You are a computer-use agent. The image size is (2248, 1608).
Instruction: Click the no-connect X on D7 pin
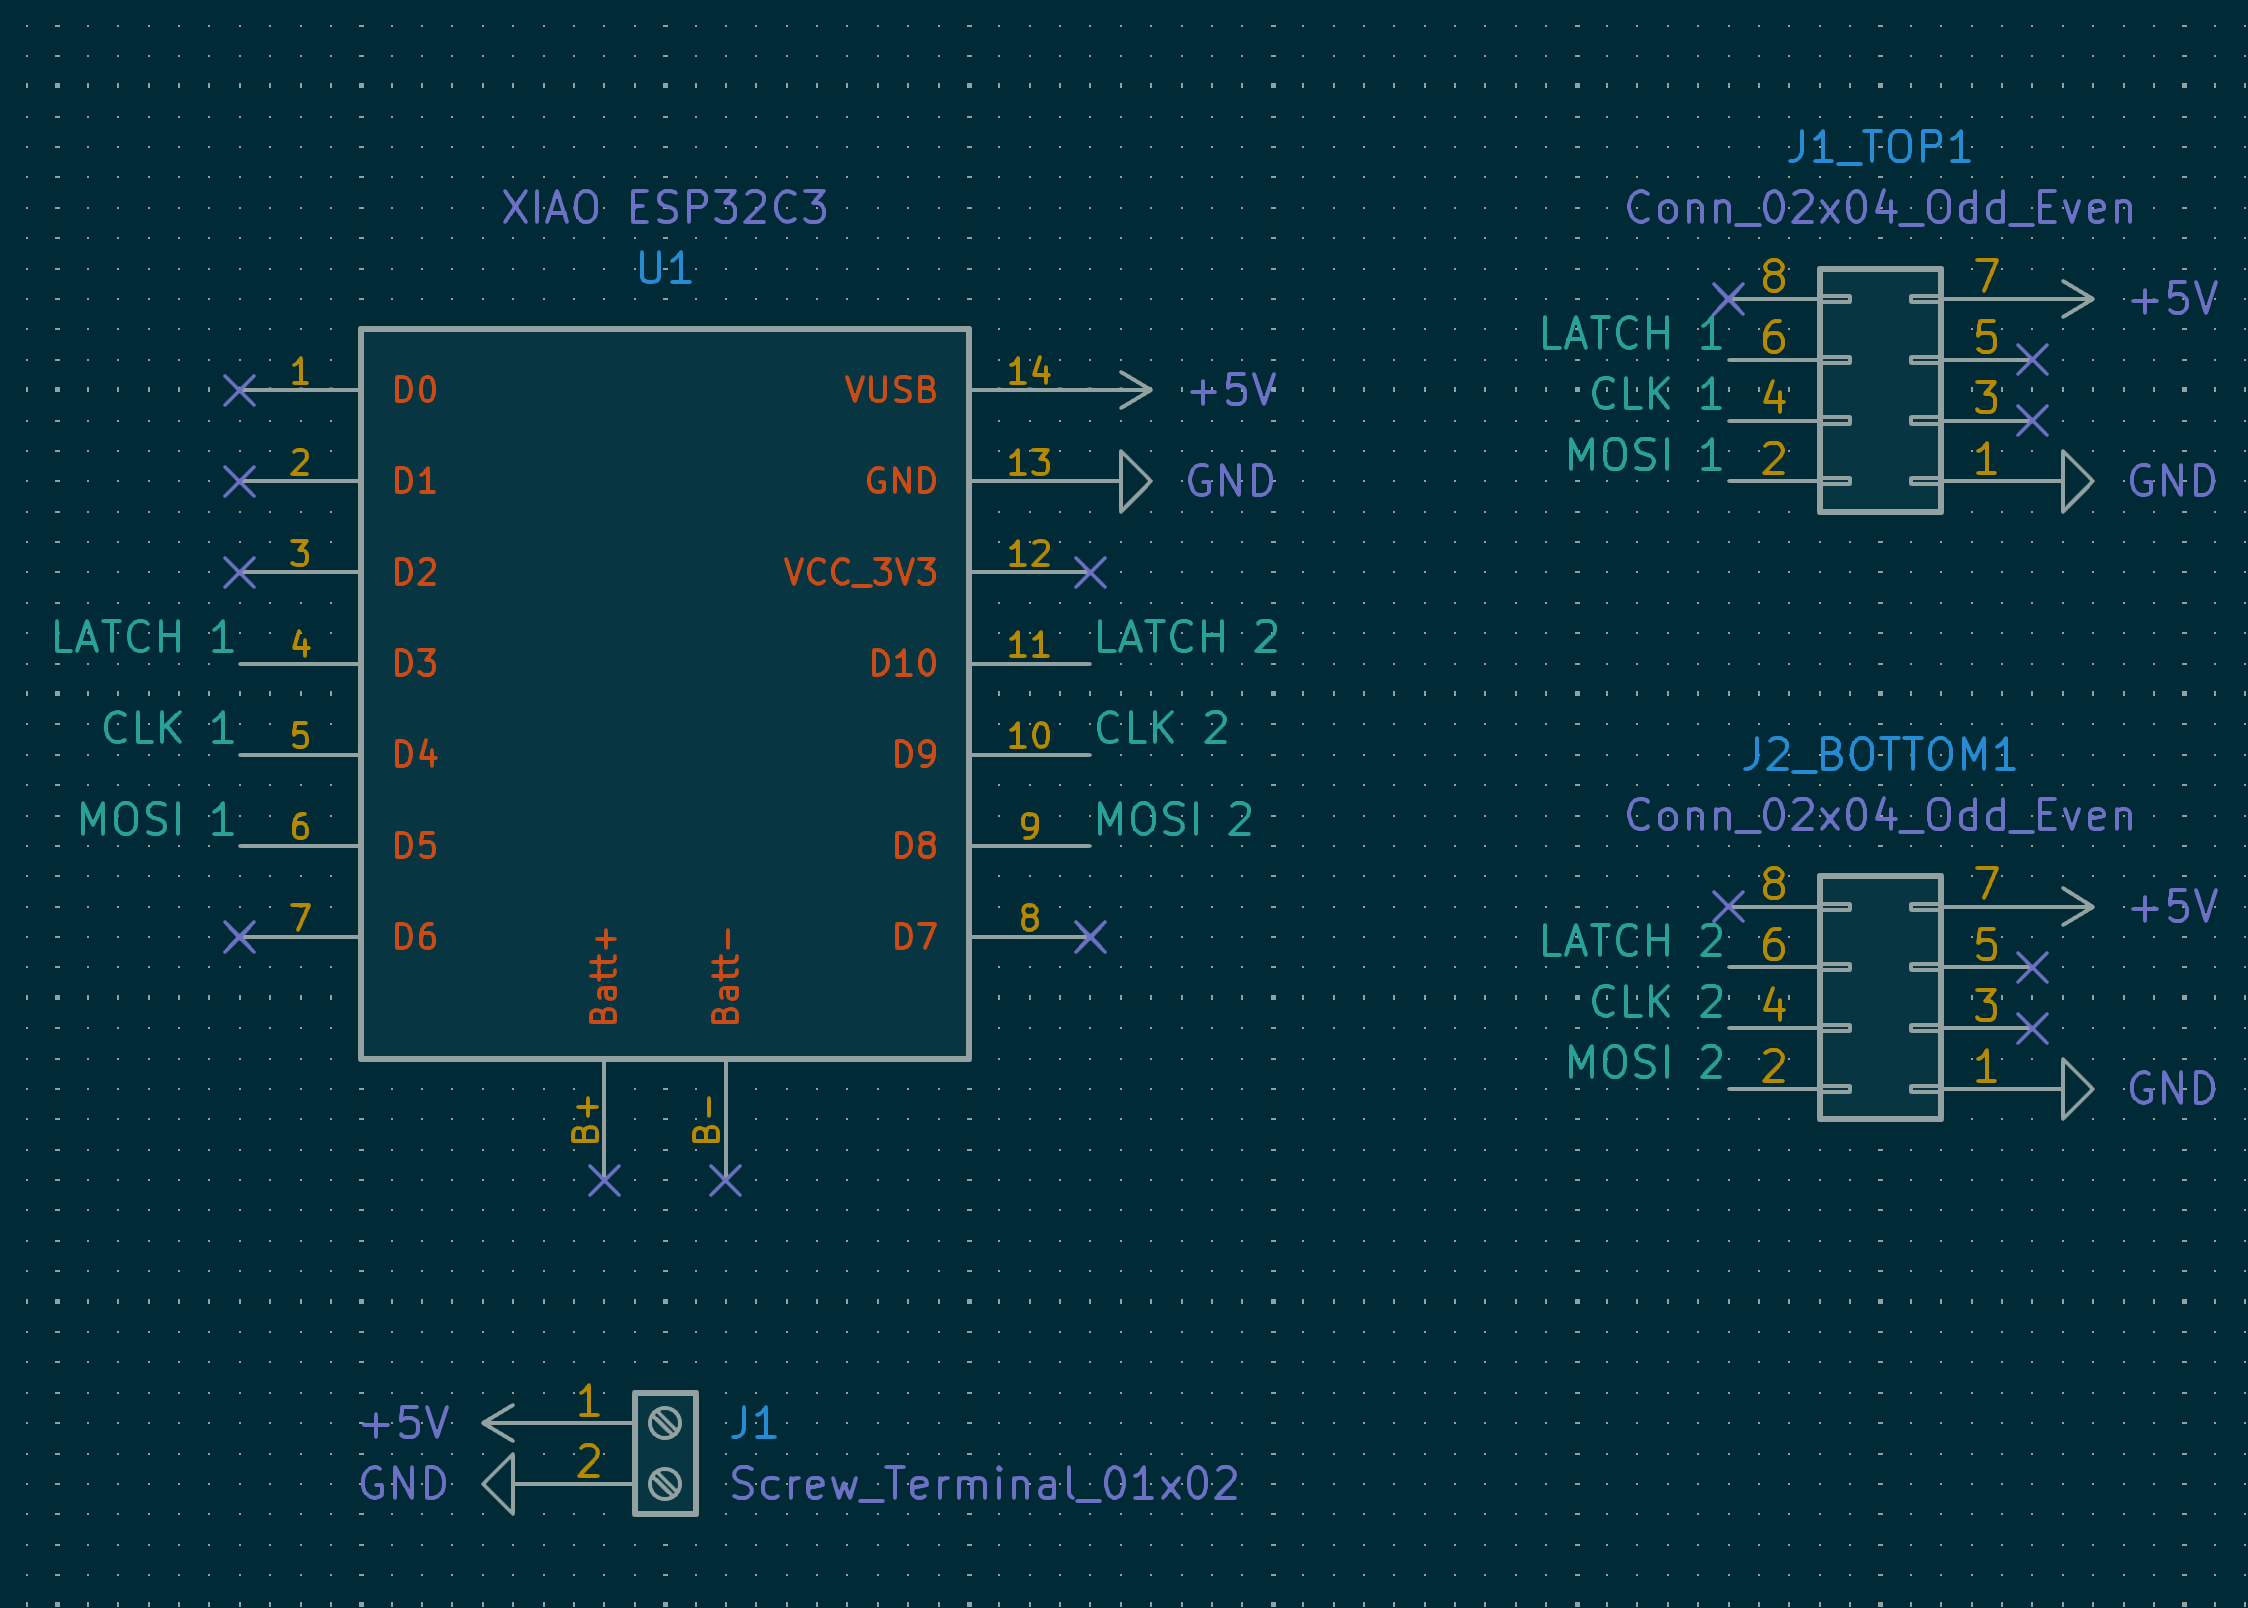coord(1090,937)
